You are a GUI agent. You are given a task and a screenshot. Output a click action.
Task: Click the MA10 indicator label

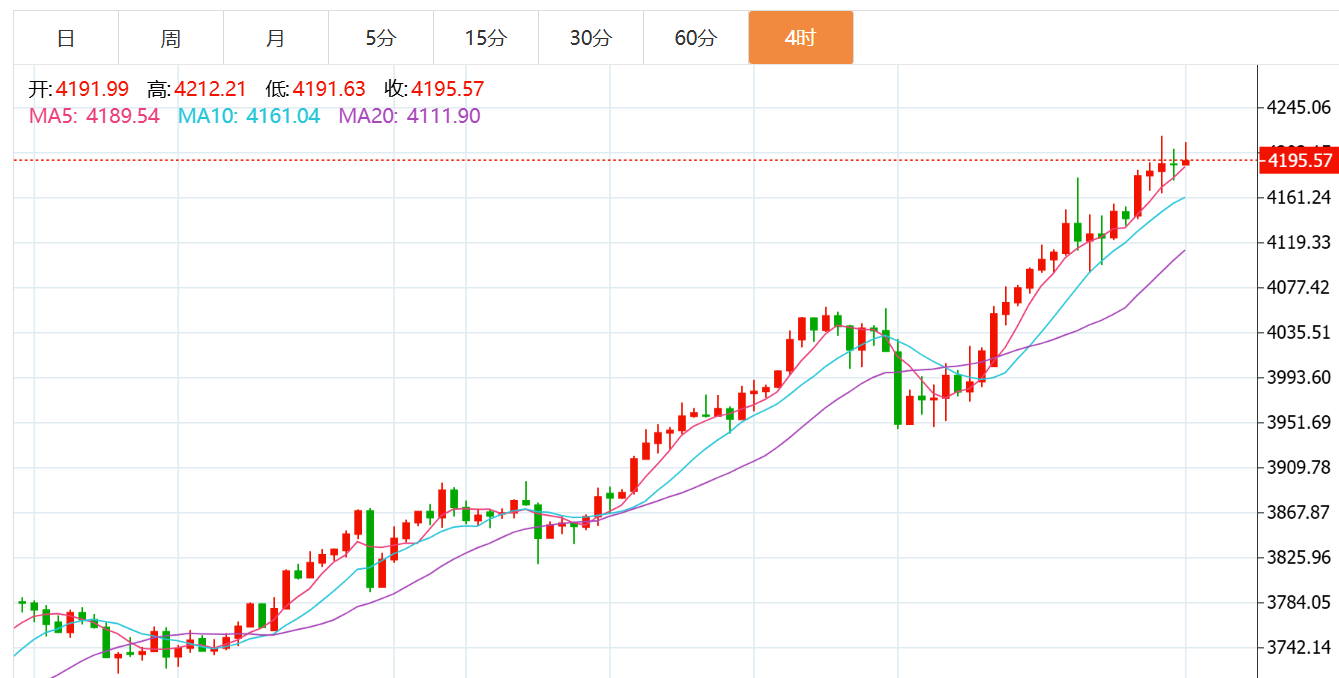click(249, 116)
